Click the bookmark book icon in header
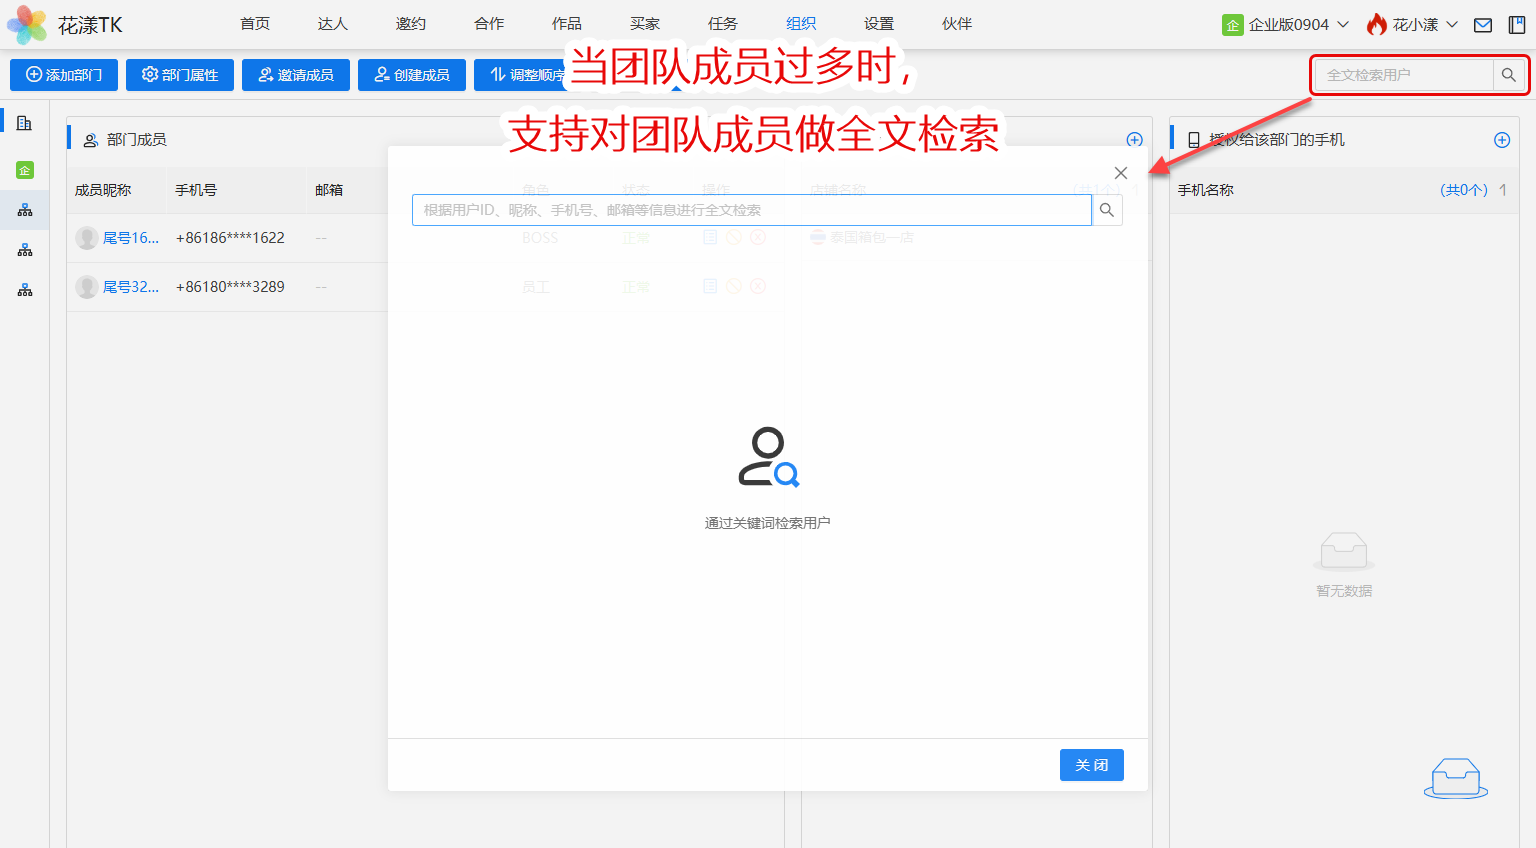The height and width of the screenshot is (848, 1536). [x=1517, y=25]
